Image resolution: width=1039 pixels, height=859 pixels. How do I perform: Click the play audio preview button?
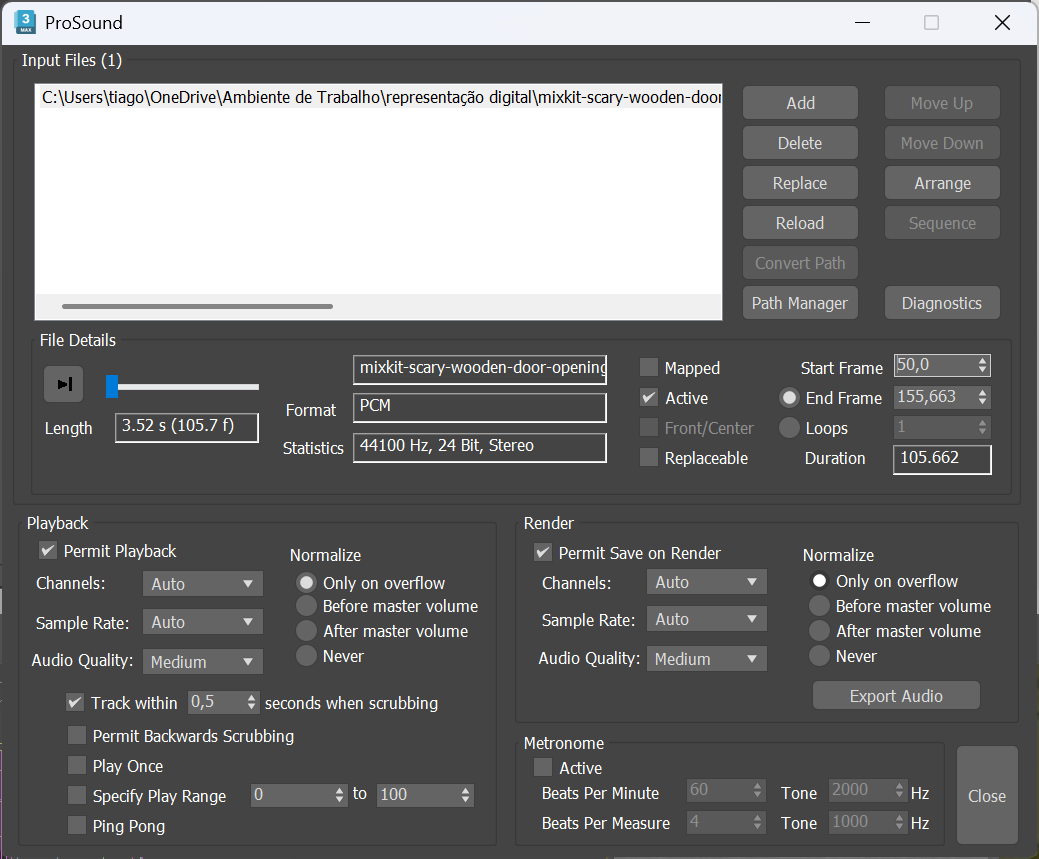point(63,384)
